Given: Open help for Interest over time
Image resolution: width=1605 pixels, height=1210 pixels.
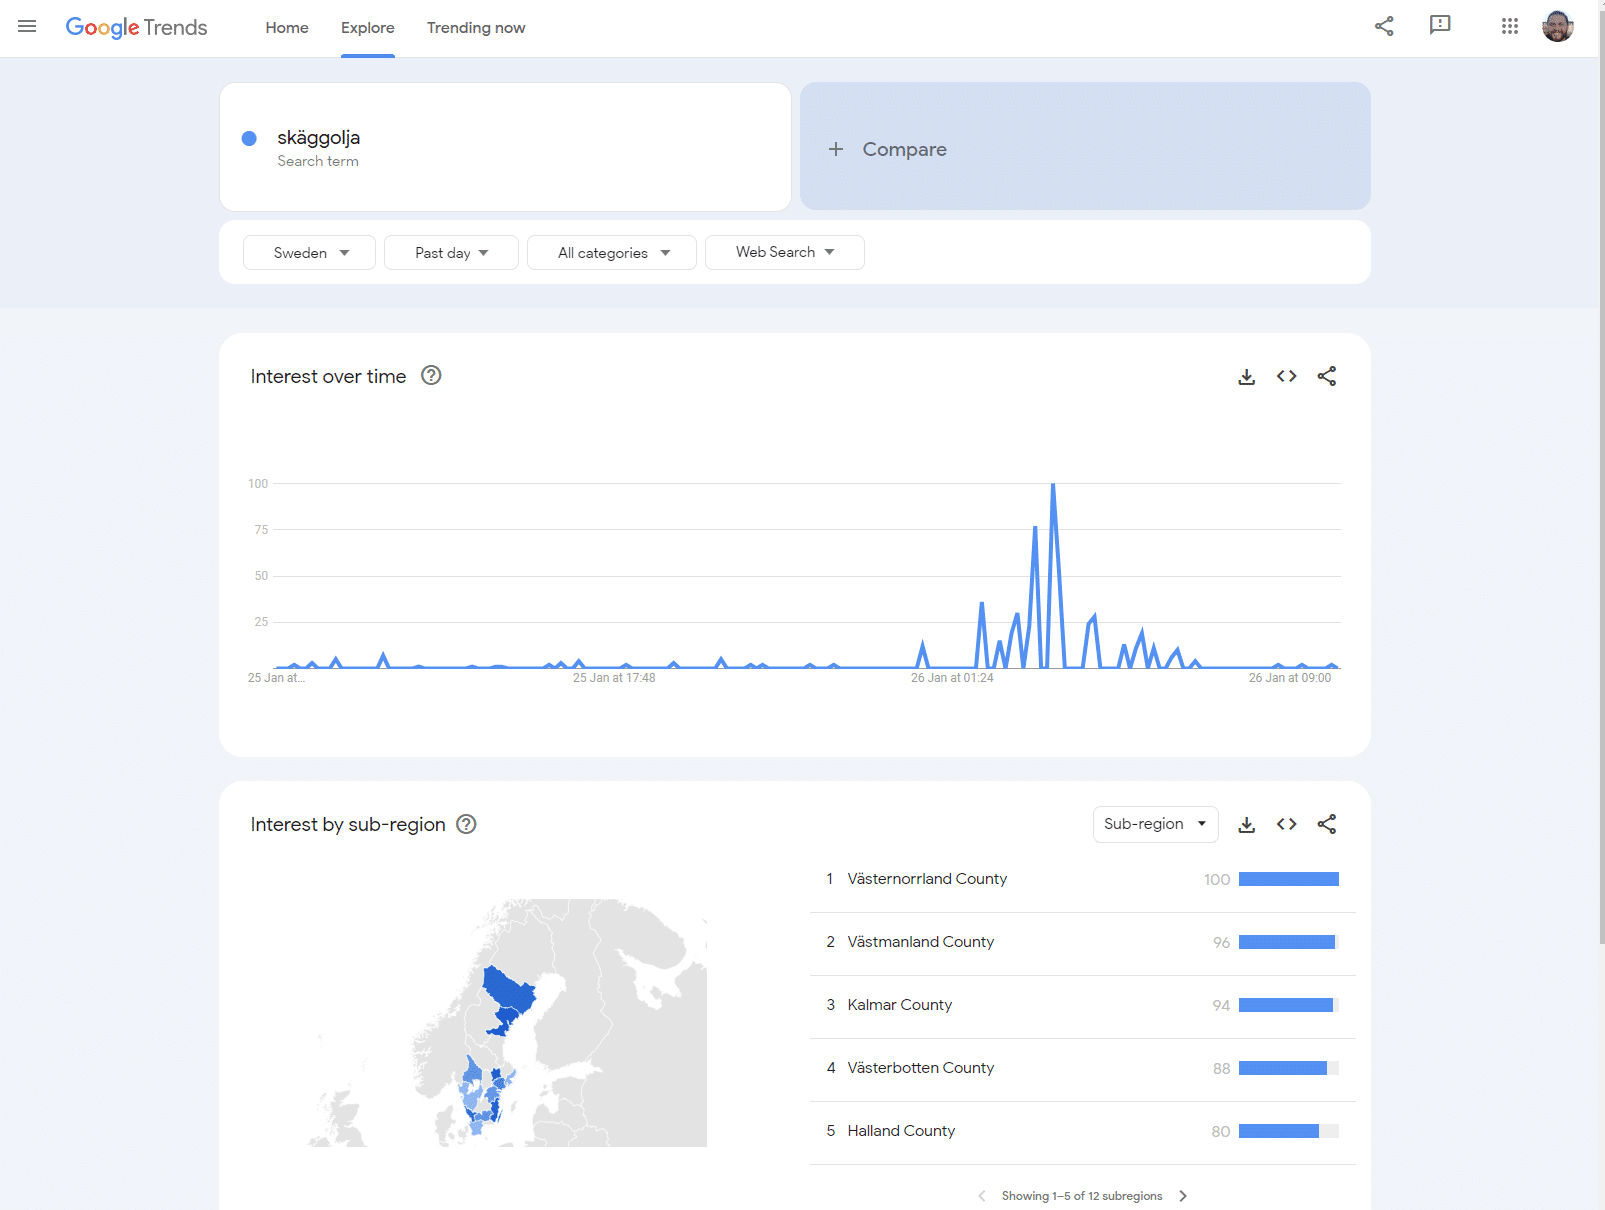Looking at the screenshot, I should click(431, 375).
